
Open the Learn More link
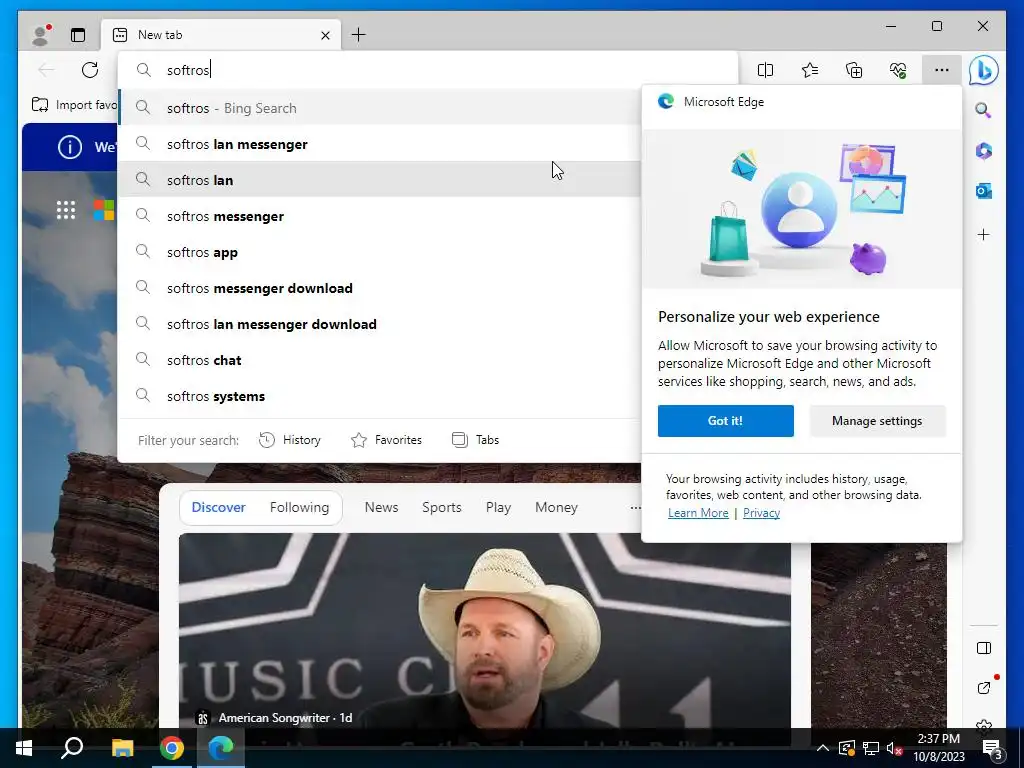point(698,513)
